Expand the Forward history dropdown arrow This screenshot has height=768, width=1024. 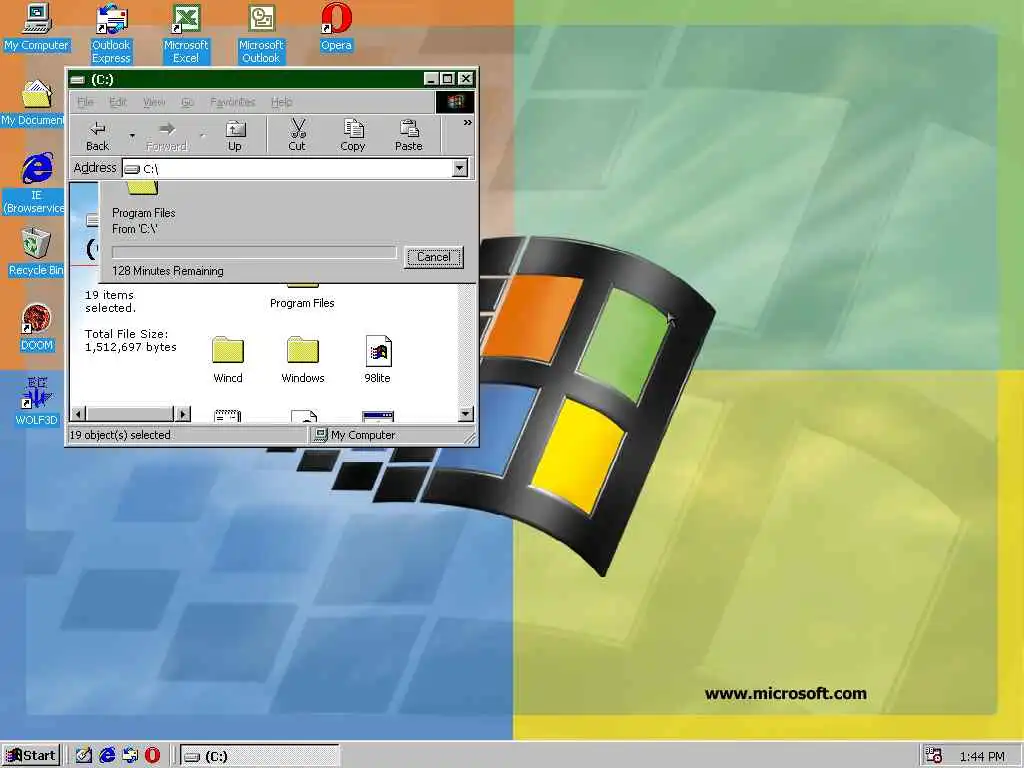(202, 136)
